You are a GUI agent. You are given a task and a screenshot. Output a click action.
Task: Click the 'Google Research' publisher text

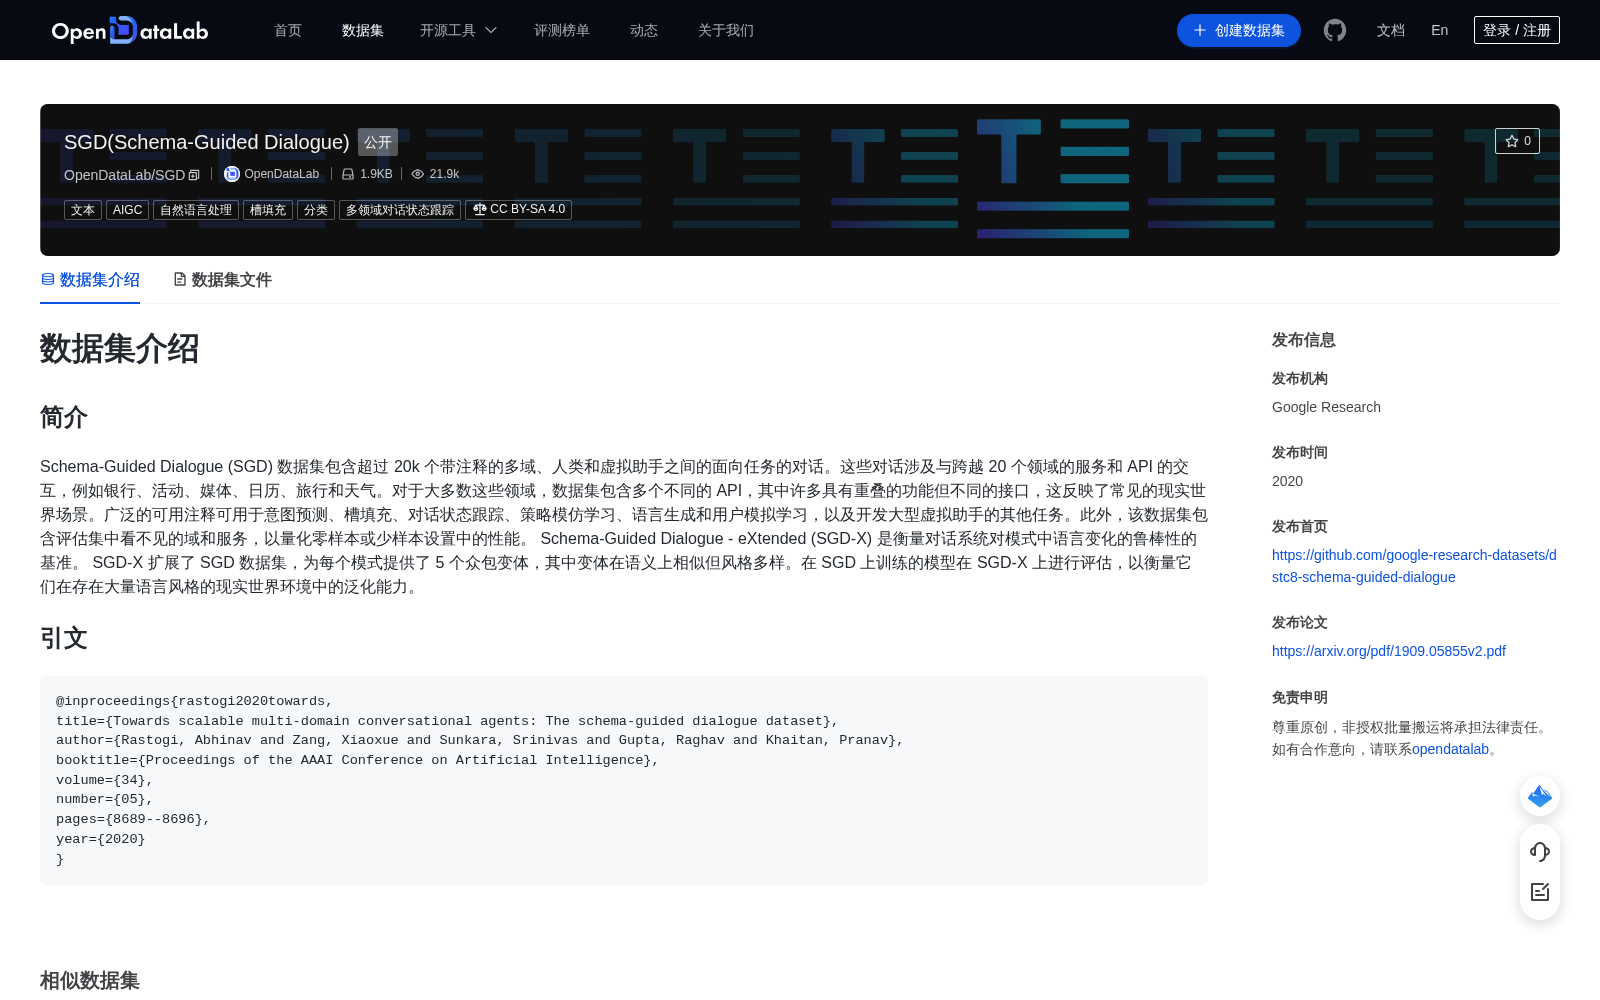(1326, 407)
